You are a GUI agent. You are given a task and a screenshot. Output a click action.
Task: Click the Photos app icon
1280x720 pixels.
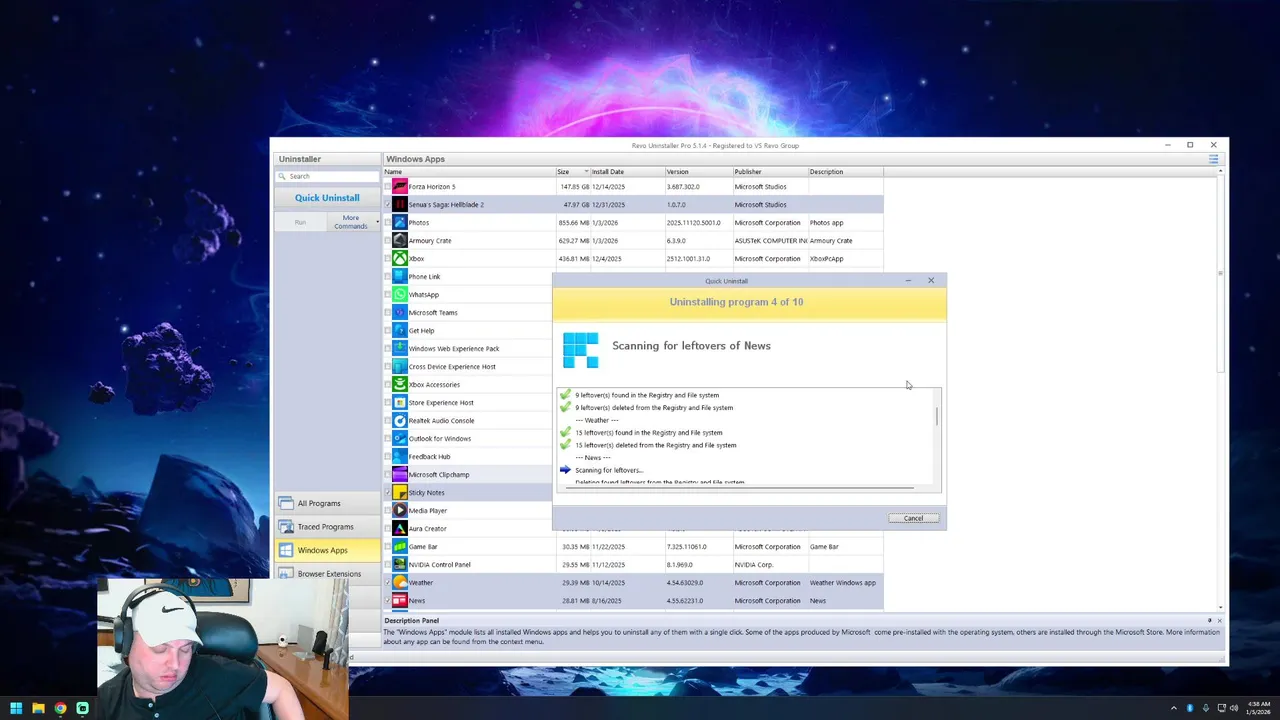[x=400, y=223]
